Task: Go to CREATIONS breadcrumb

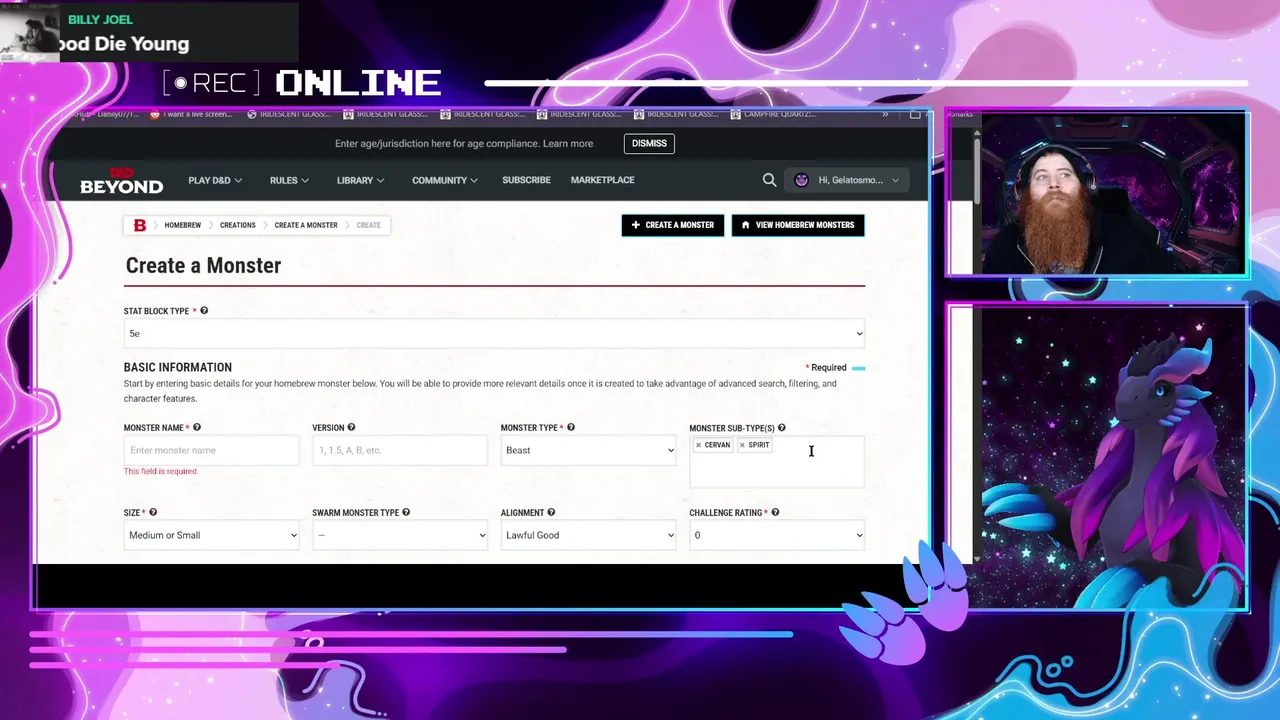Action: pos(238,225)
